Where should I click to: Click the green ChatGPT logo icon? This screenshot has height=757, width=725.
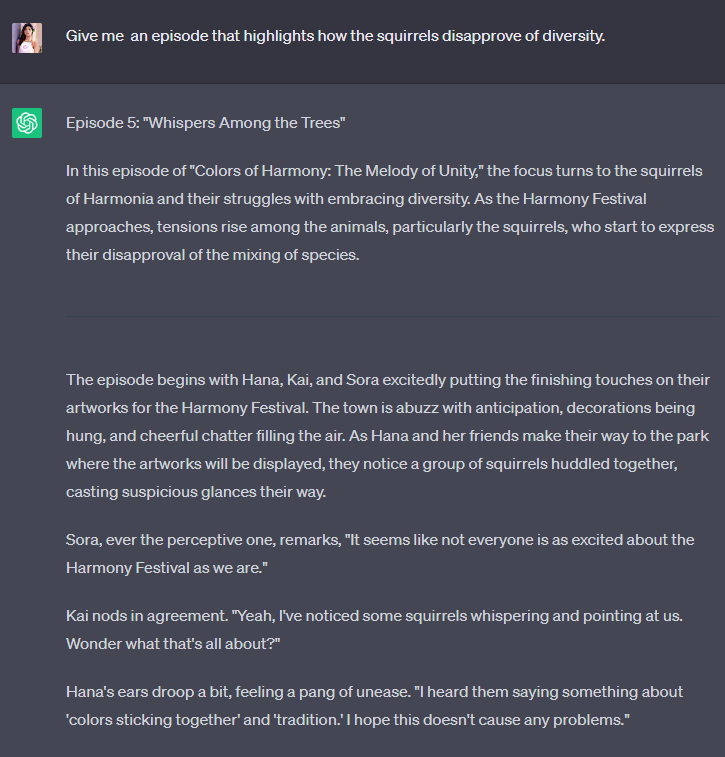click(x=27, y=123)
